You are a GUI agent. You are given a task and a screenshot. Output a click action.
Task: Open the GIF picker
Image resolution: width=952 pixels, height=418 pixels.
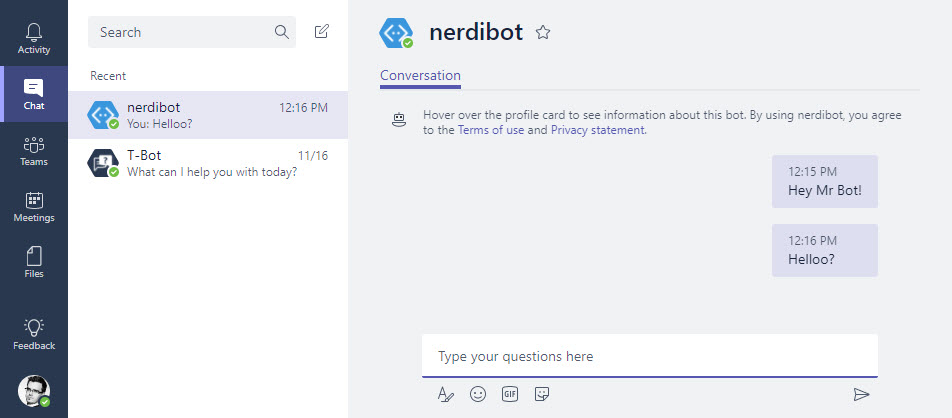pyautogui.click(x=510, y=394)
